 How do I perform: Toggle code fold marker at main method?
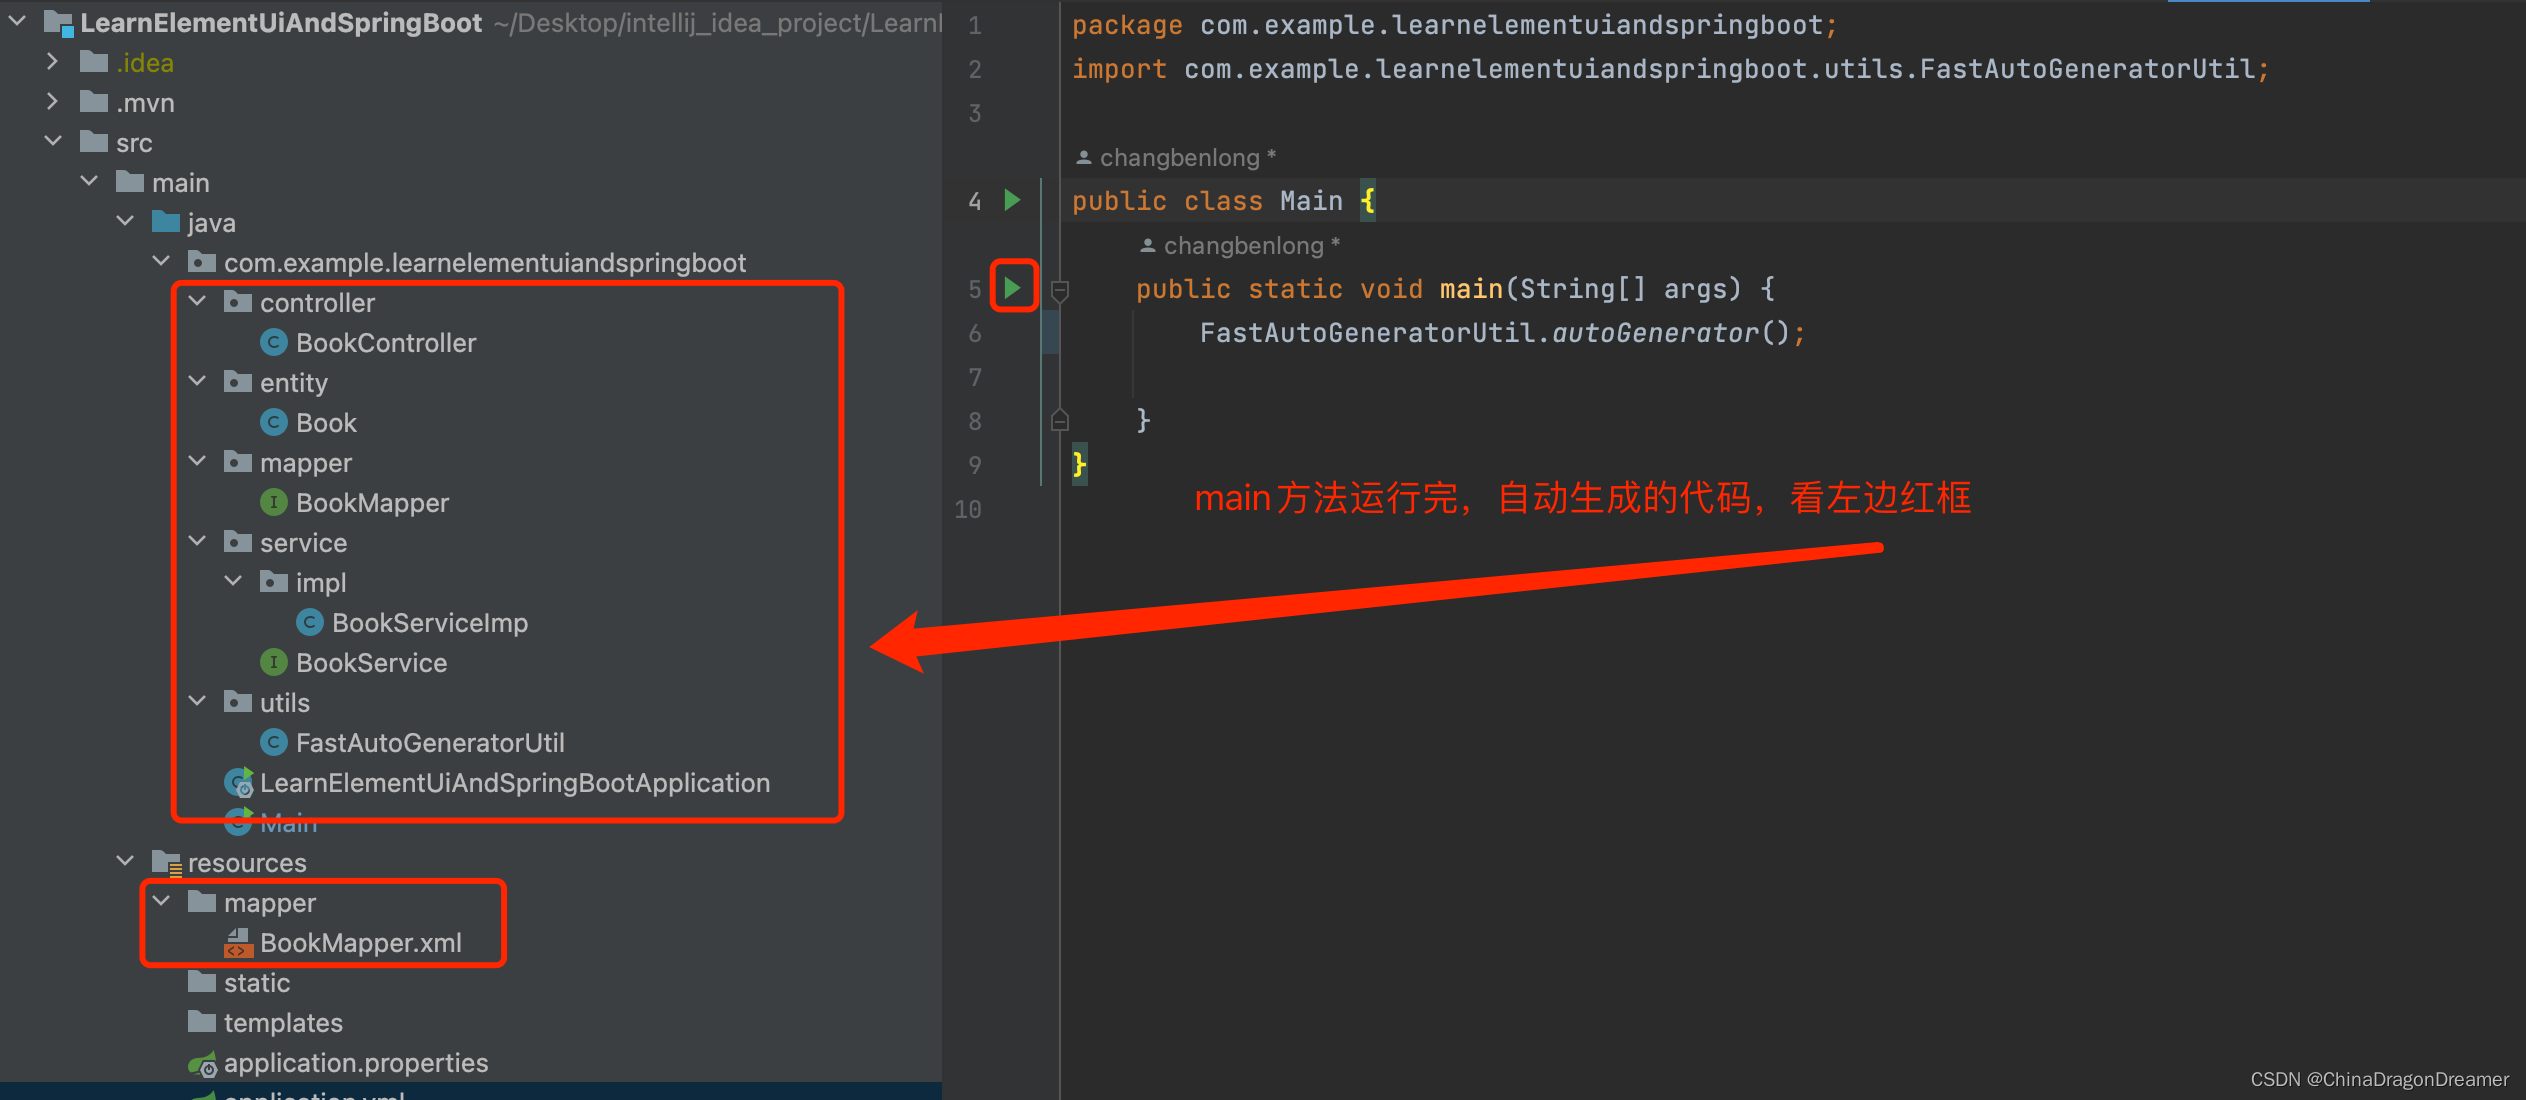coord(1060,290)
